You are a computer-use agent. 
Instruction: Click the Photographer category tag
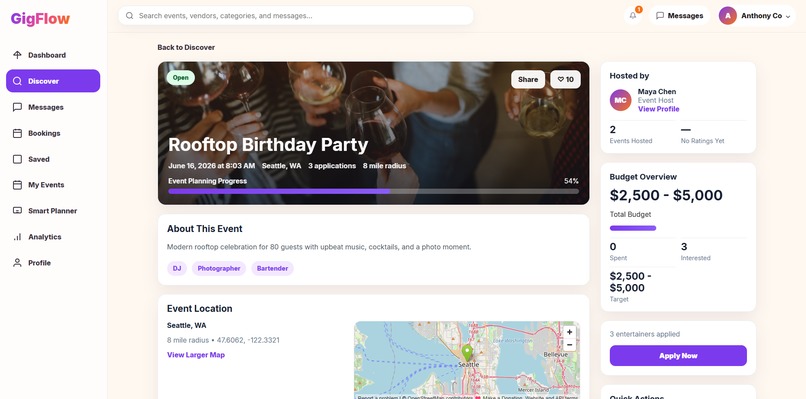coord(219,268)
